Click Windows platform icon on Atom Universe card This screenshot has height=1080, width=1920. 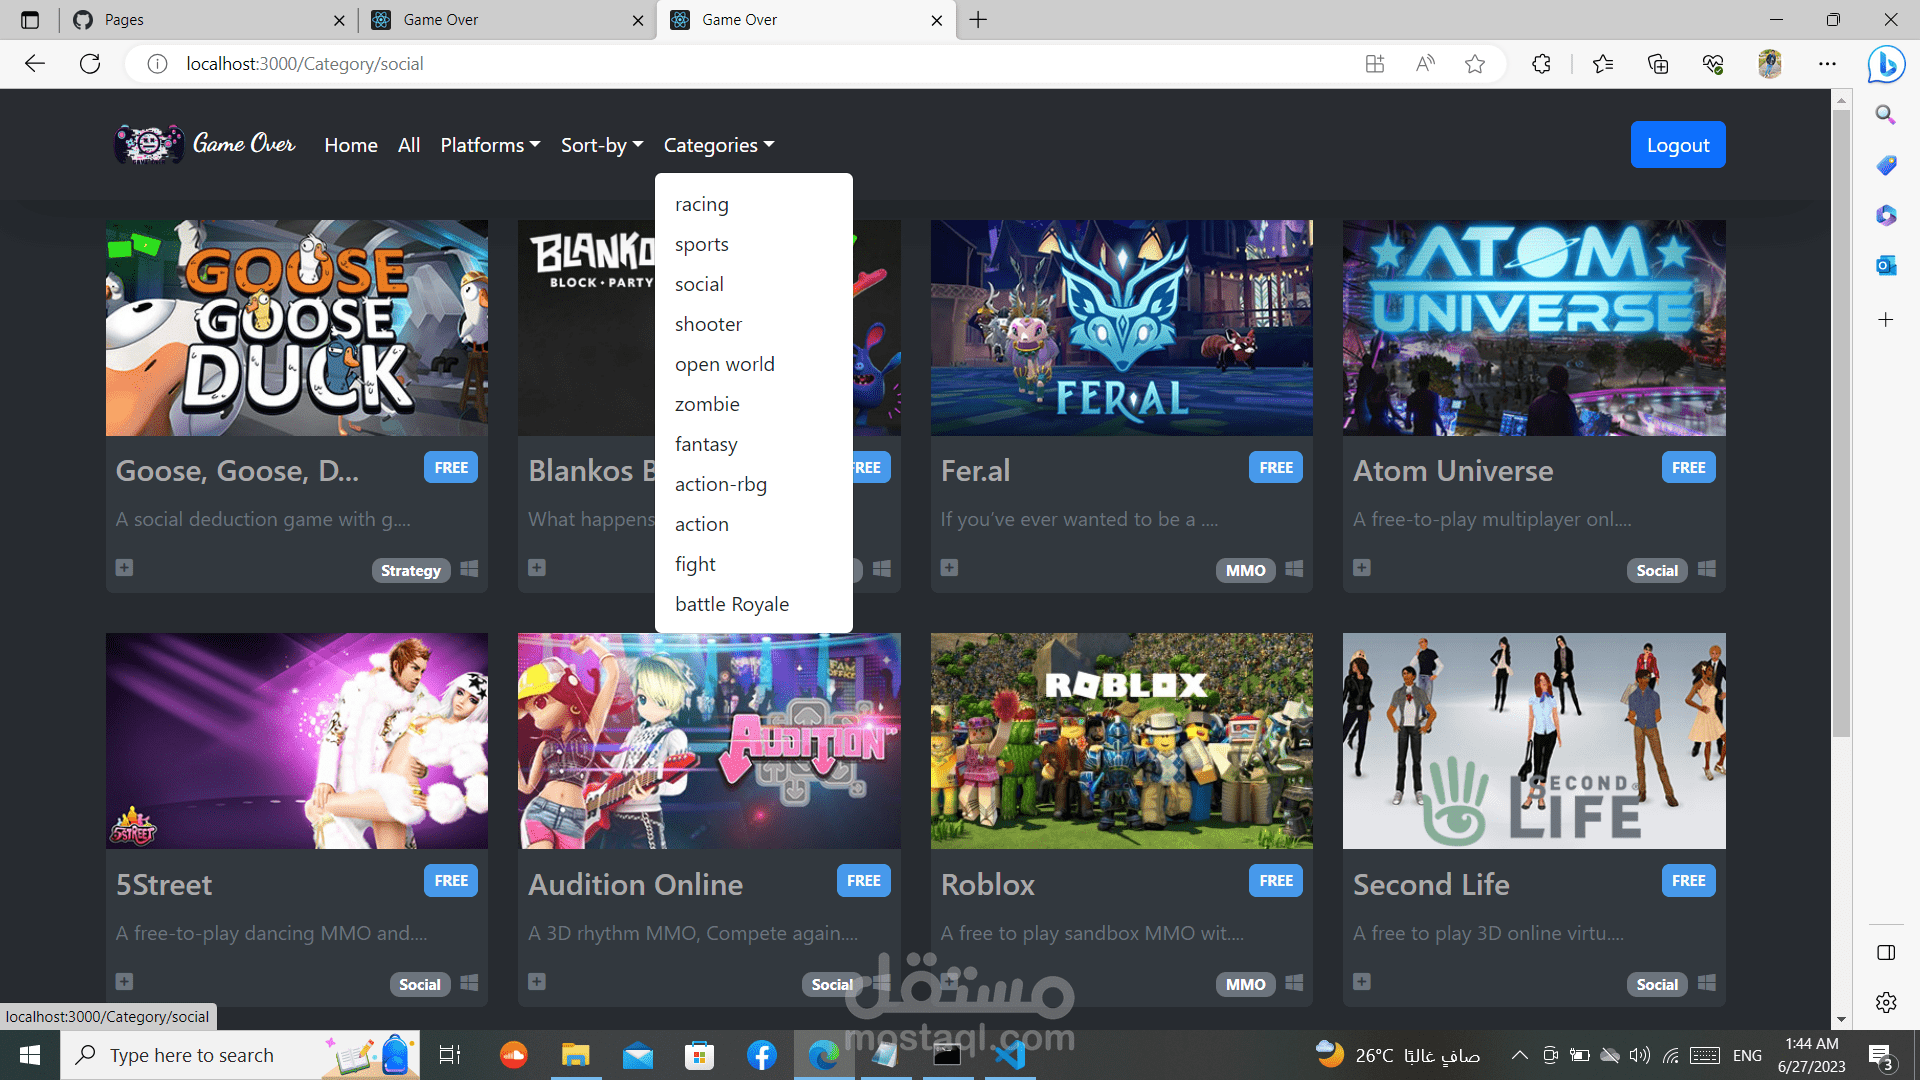(x=1706, y=569)
